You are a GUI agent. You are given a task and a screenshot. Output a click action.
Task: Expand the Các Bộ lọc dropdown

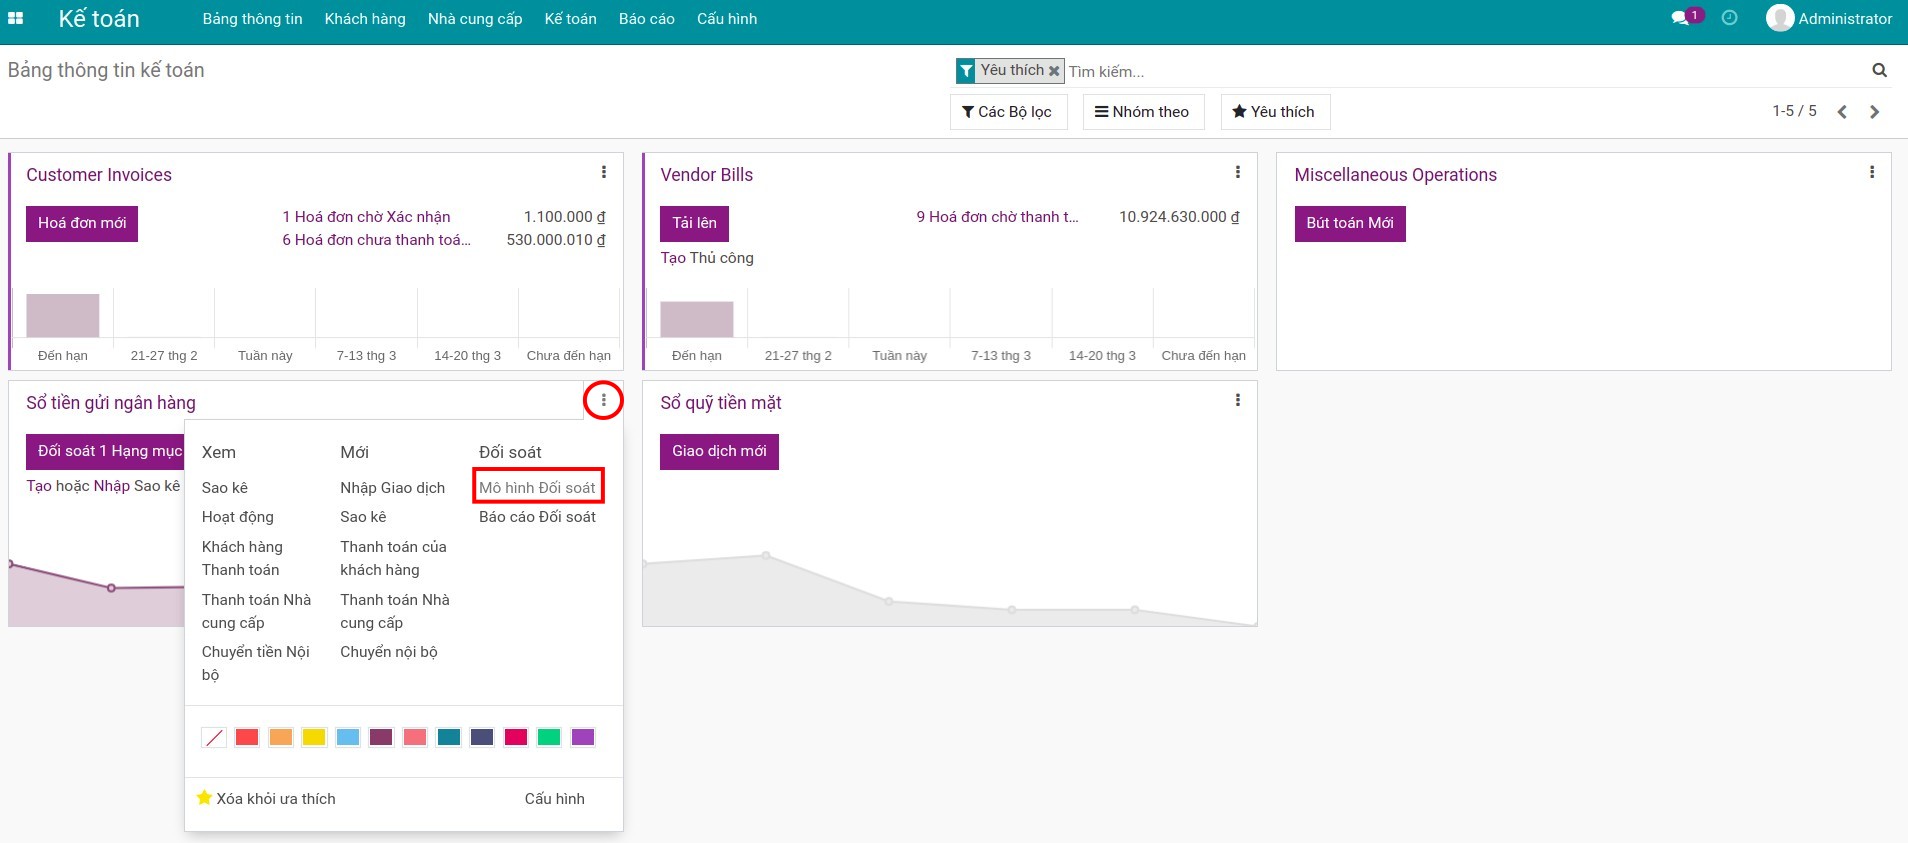[1008, 112]
